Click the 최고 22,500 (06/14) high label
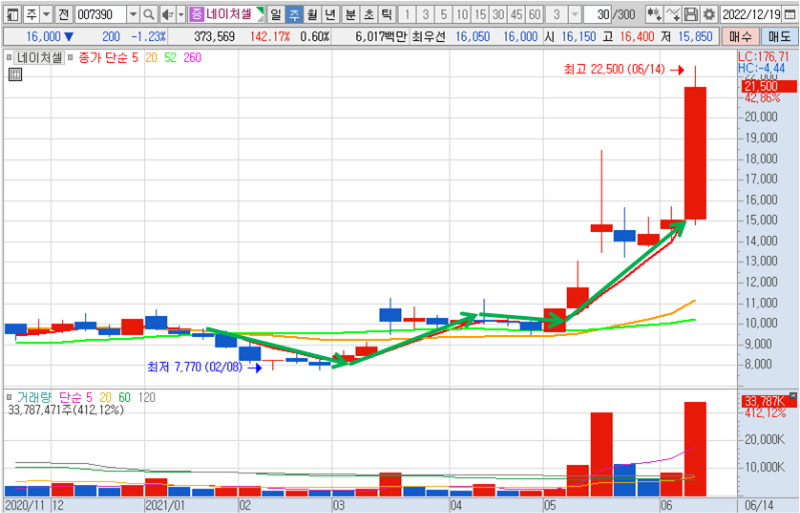 point(614,69)
